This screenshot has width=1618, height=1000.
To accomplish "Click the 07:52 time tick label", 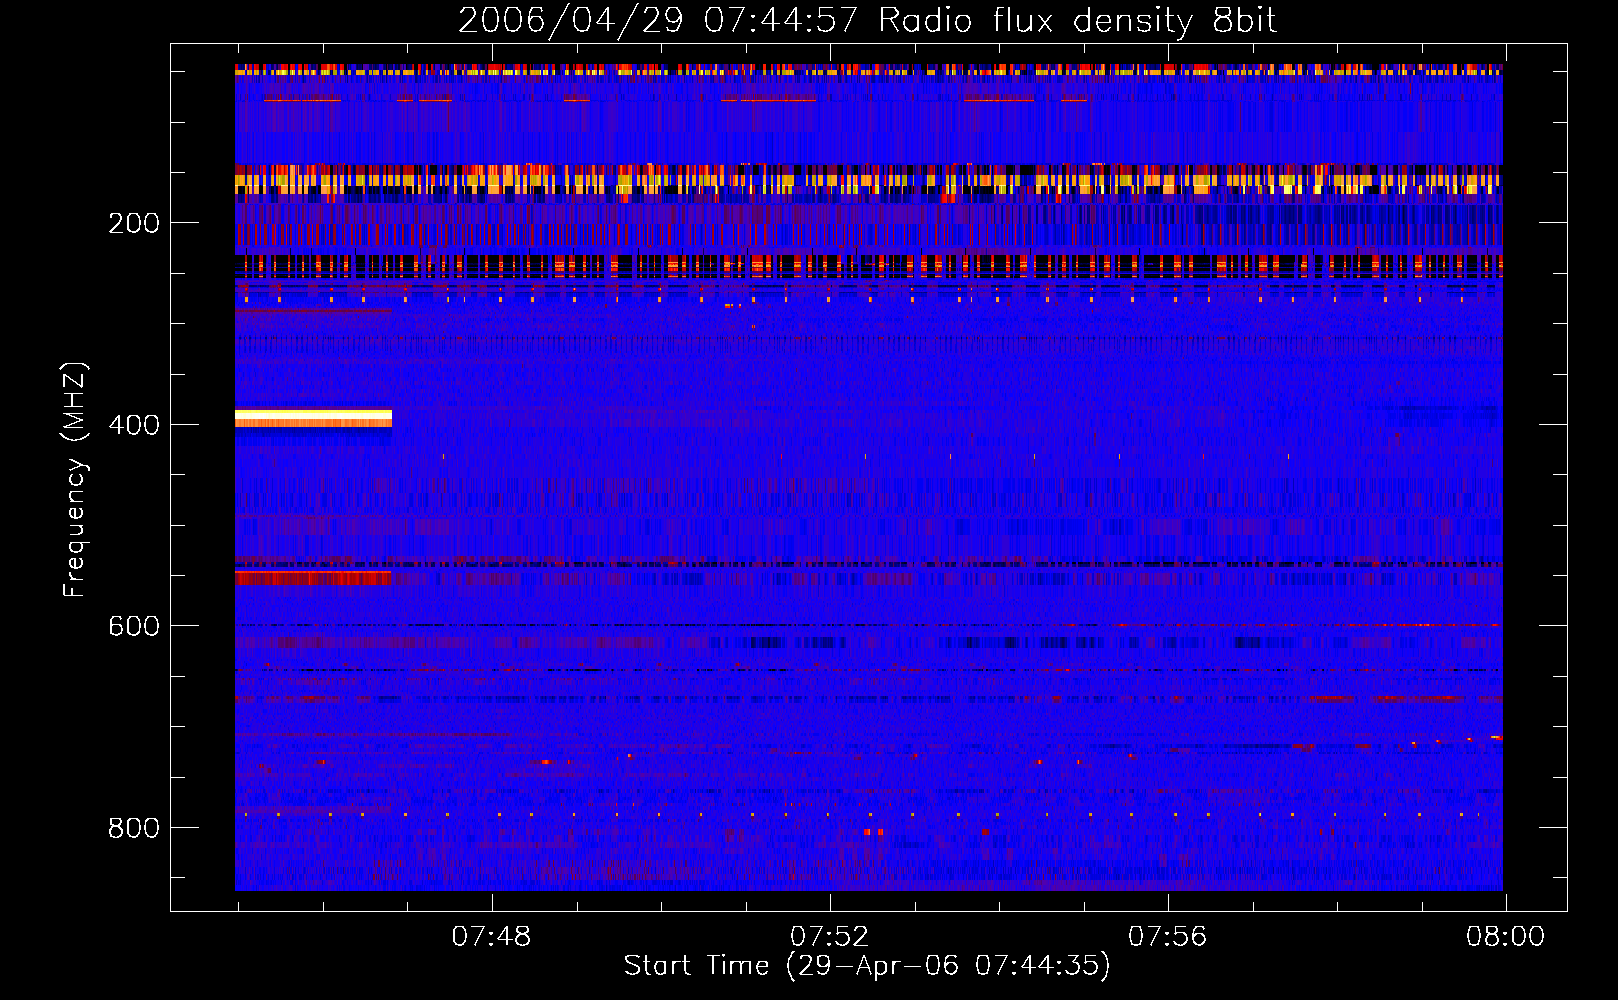I will click(829, 937).
